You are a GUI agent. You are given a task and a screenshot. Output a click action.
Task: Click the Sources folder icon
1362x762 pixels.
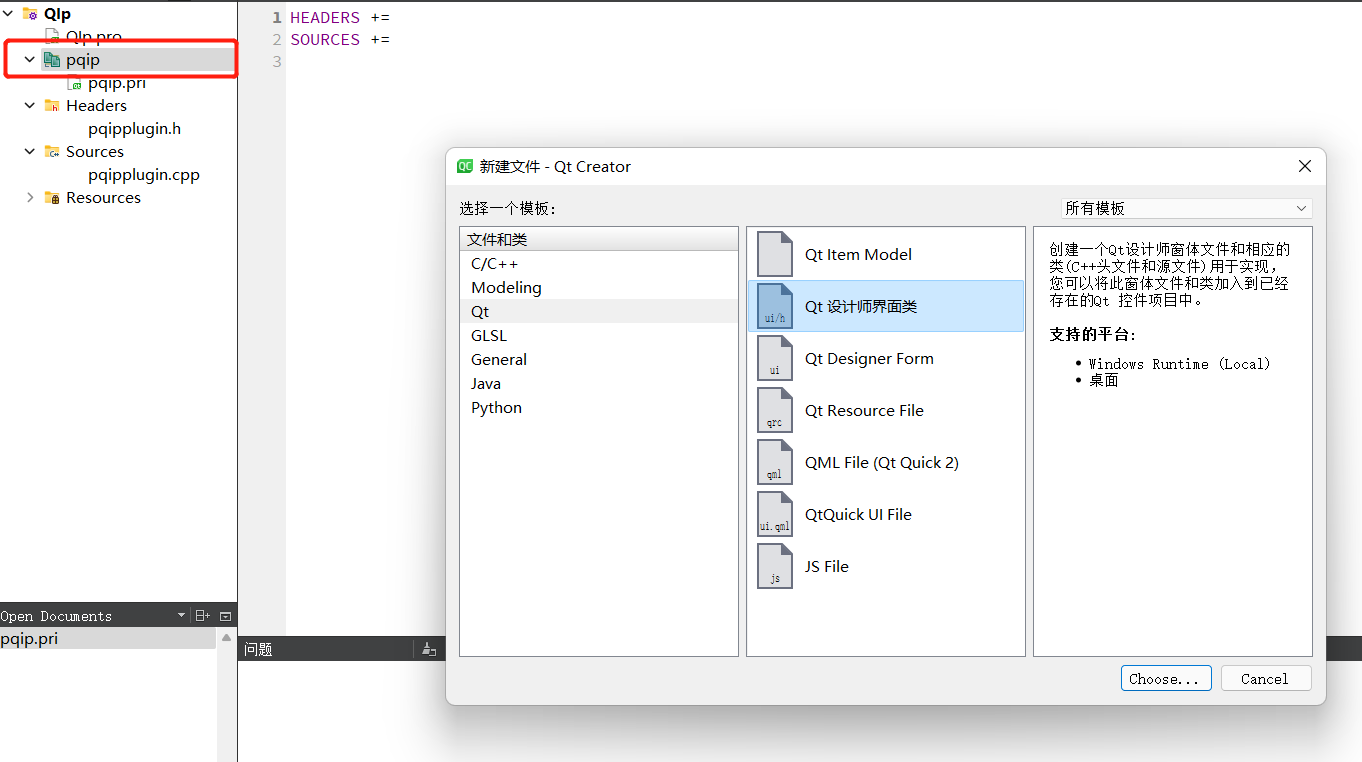point(52,151)
